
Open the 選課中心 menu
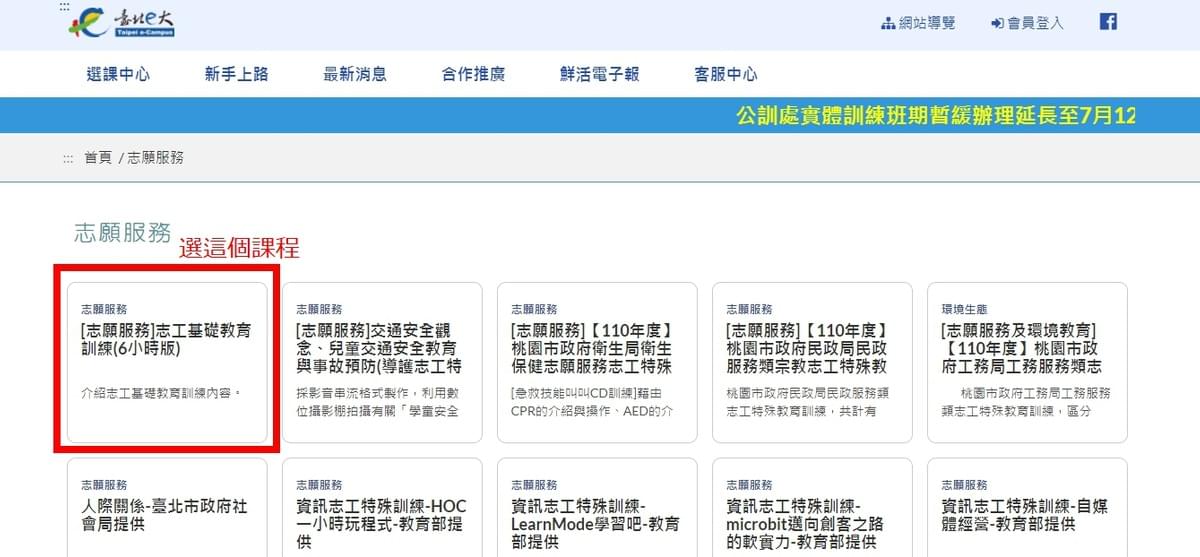click(x=118, y=74)
